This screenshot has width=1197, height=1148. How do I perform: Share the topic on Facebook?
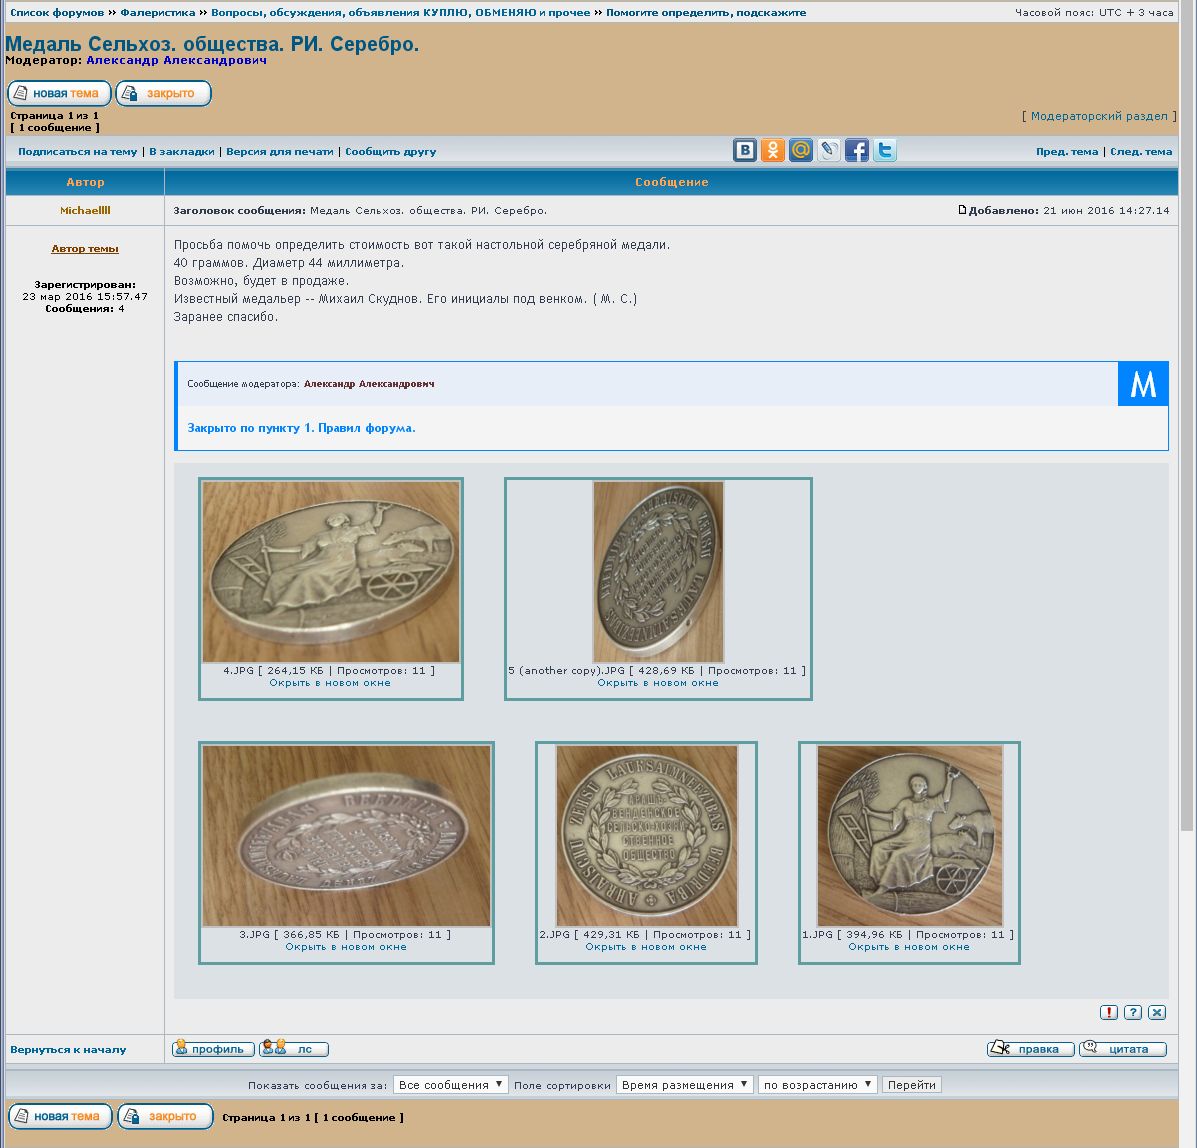pos(857,151)
